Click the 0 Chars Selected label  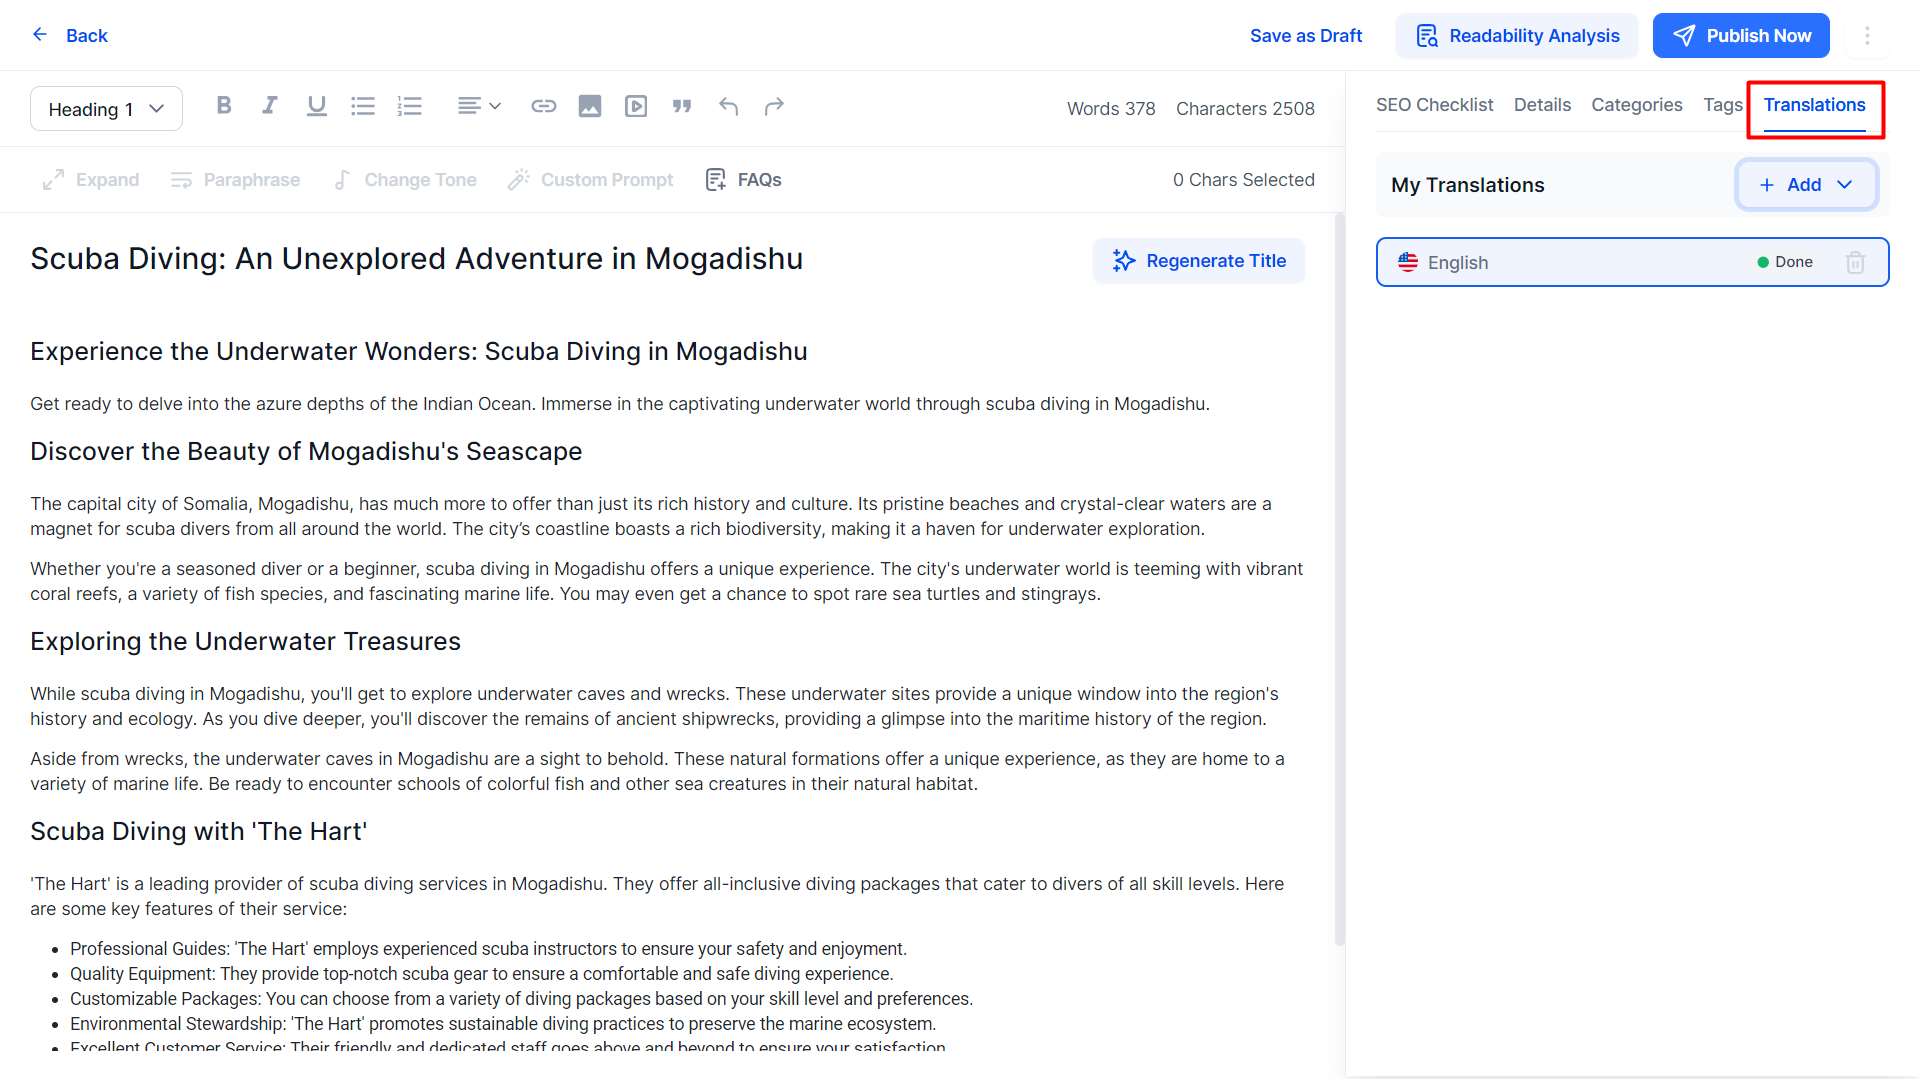1244,180
